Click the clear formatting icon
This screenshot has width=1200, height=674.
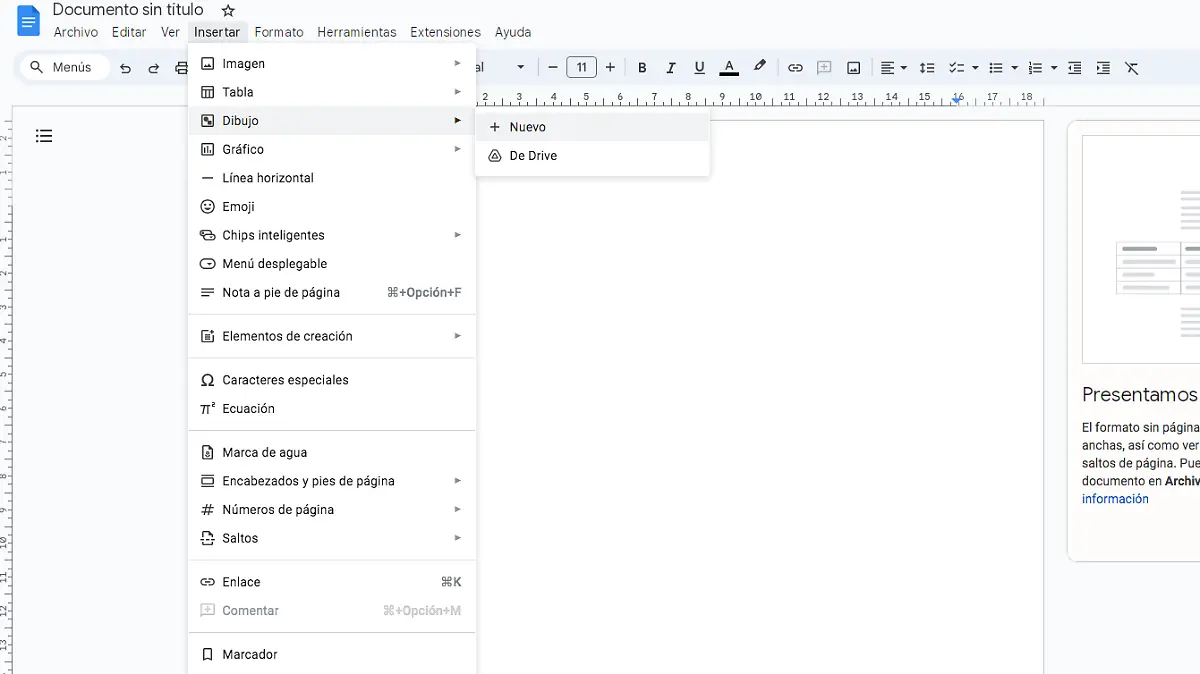[x=1131, y=68]
